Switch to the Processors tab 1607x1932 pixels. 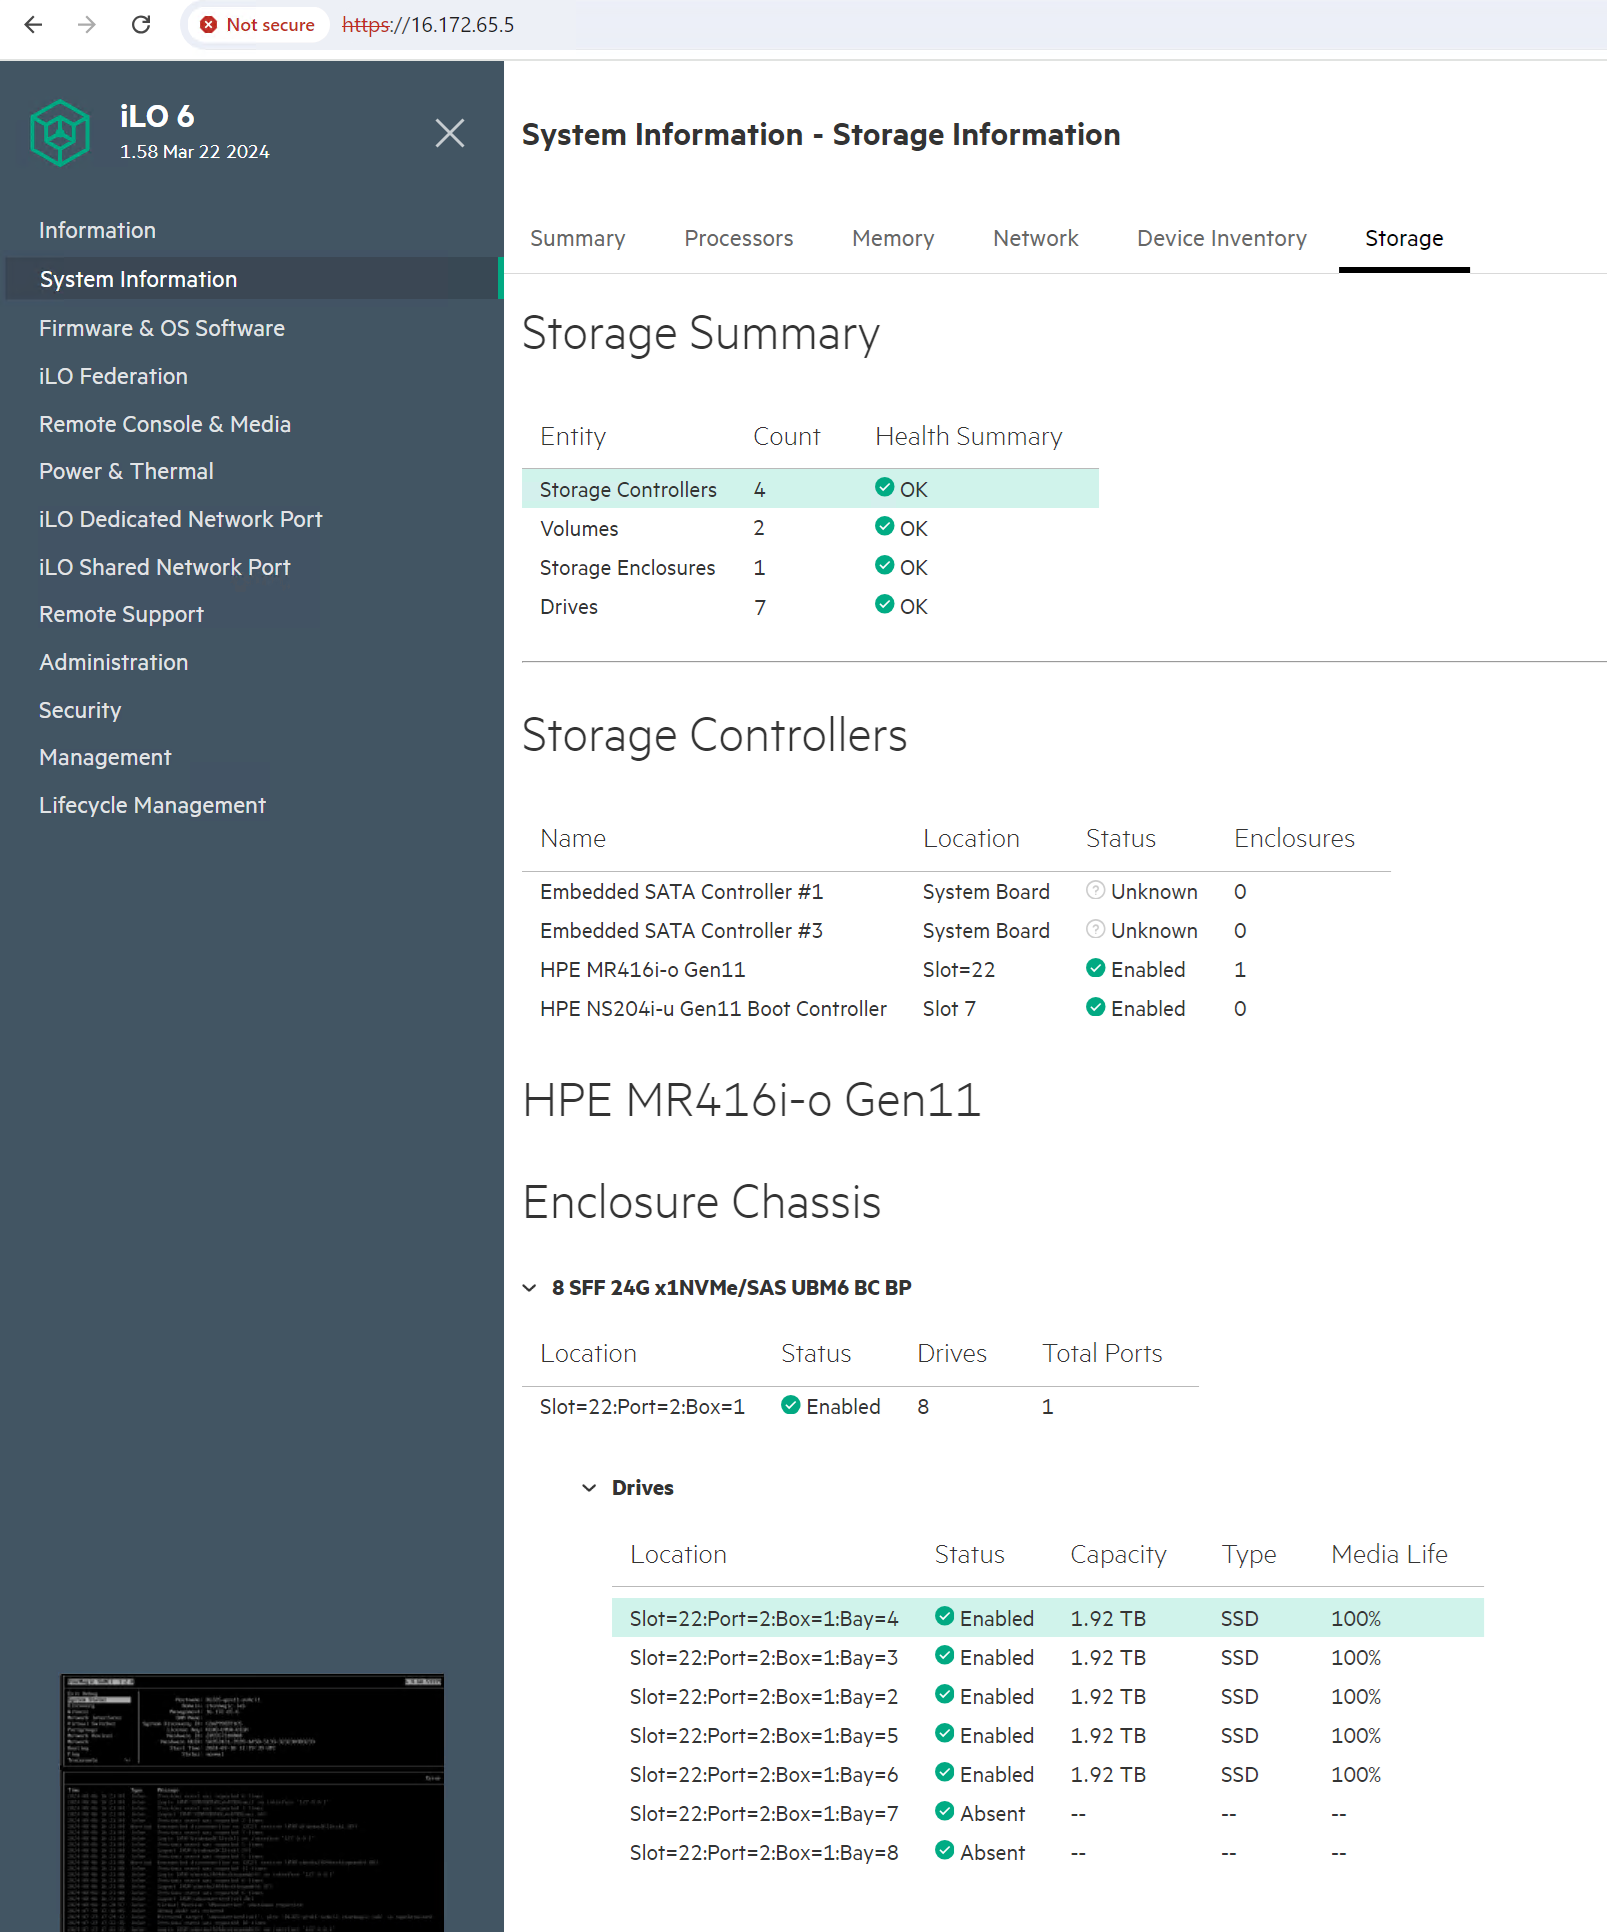point(739,239)
